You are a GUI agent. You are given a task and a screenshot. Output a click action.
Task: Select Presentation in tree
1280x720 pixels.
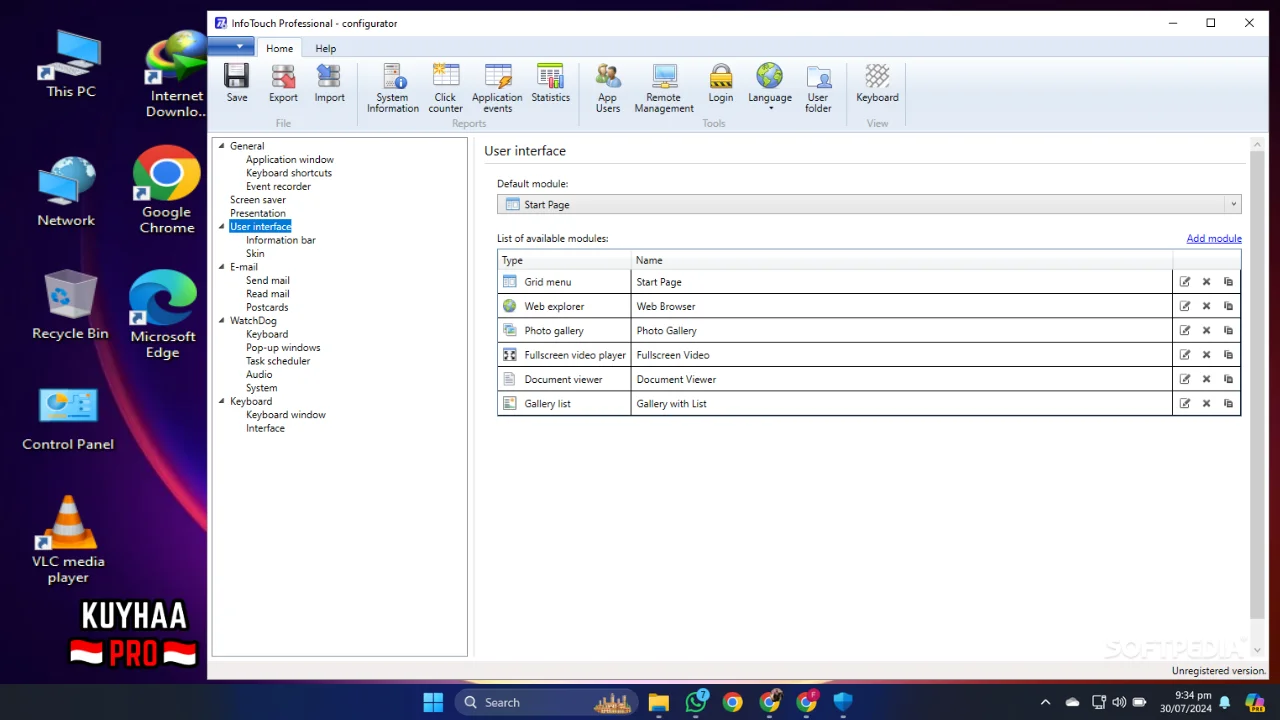point(258,213)
